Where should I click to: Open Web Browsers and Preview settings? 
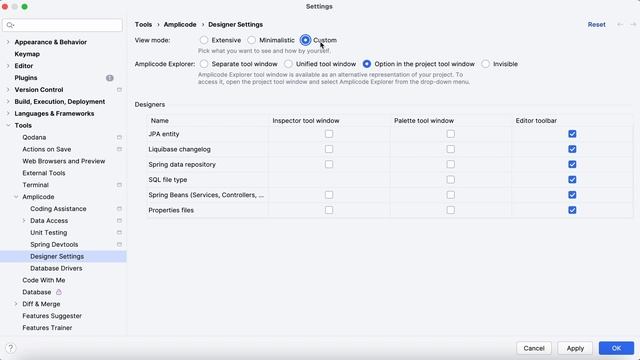coord(64,161)
